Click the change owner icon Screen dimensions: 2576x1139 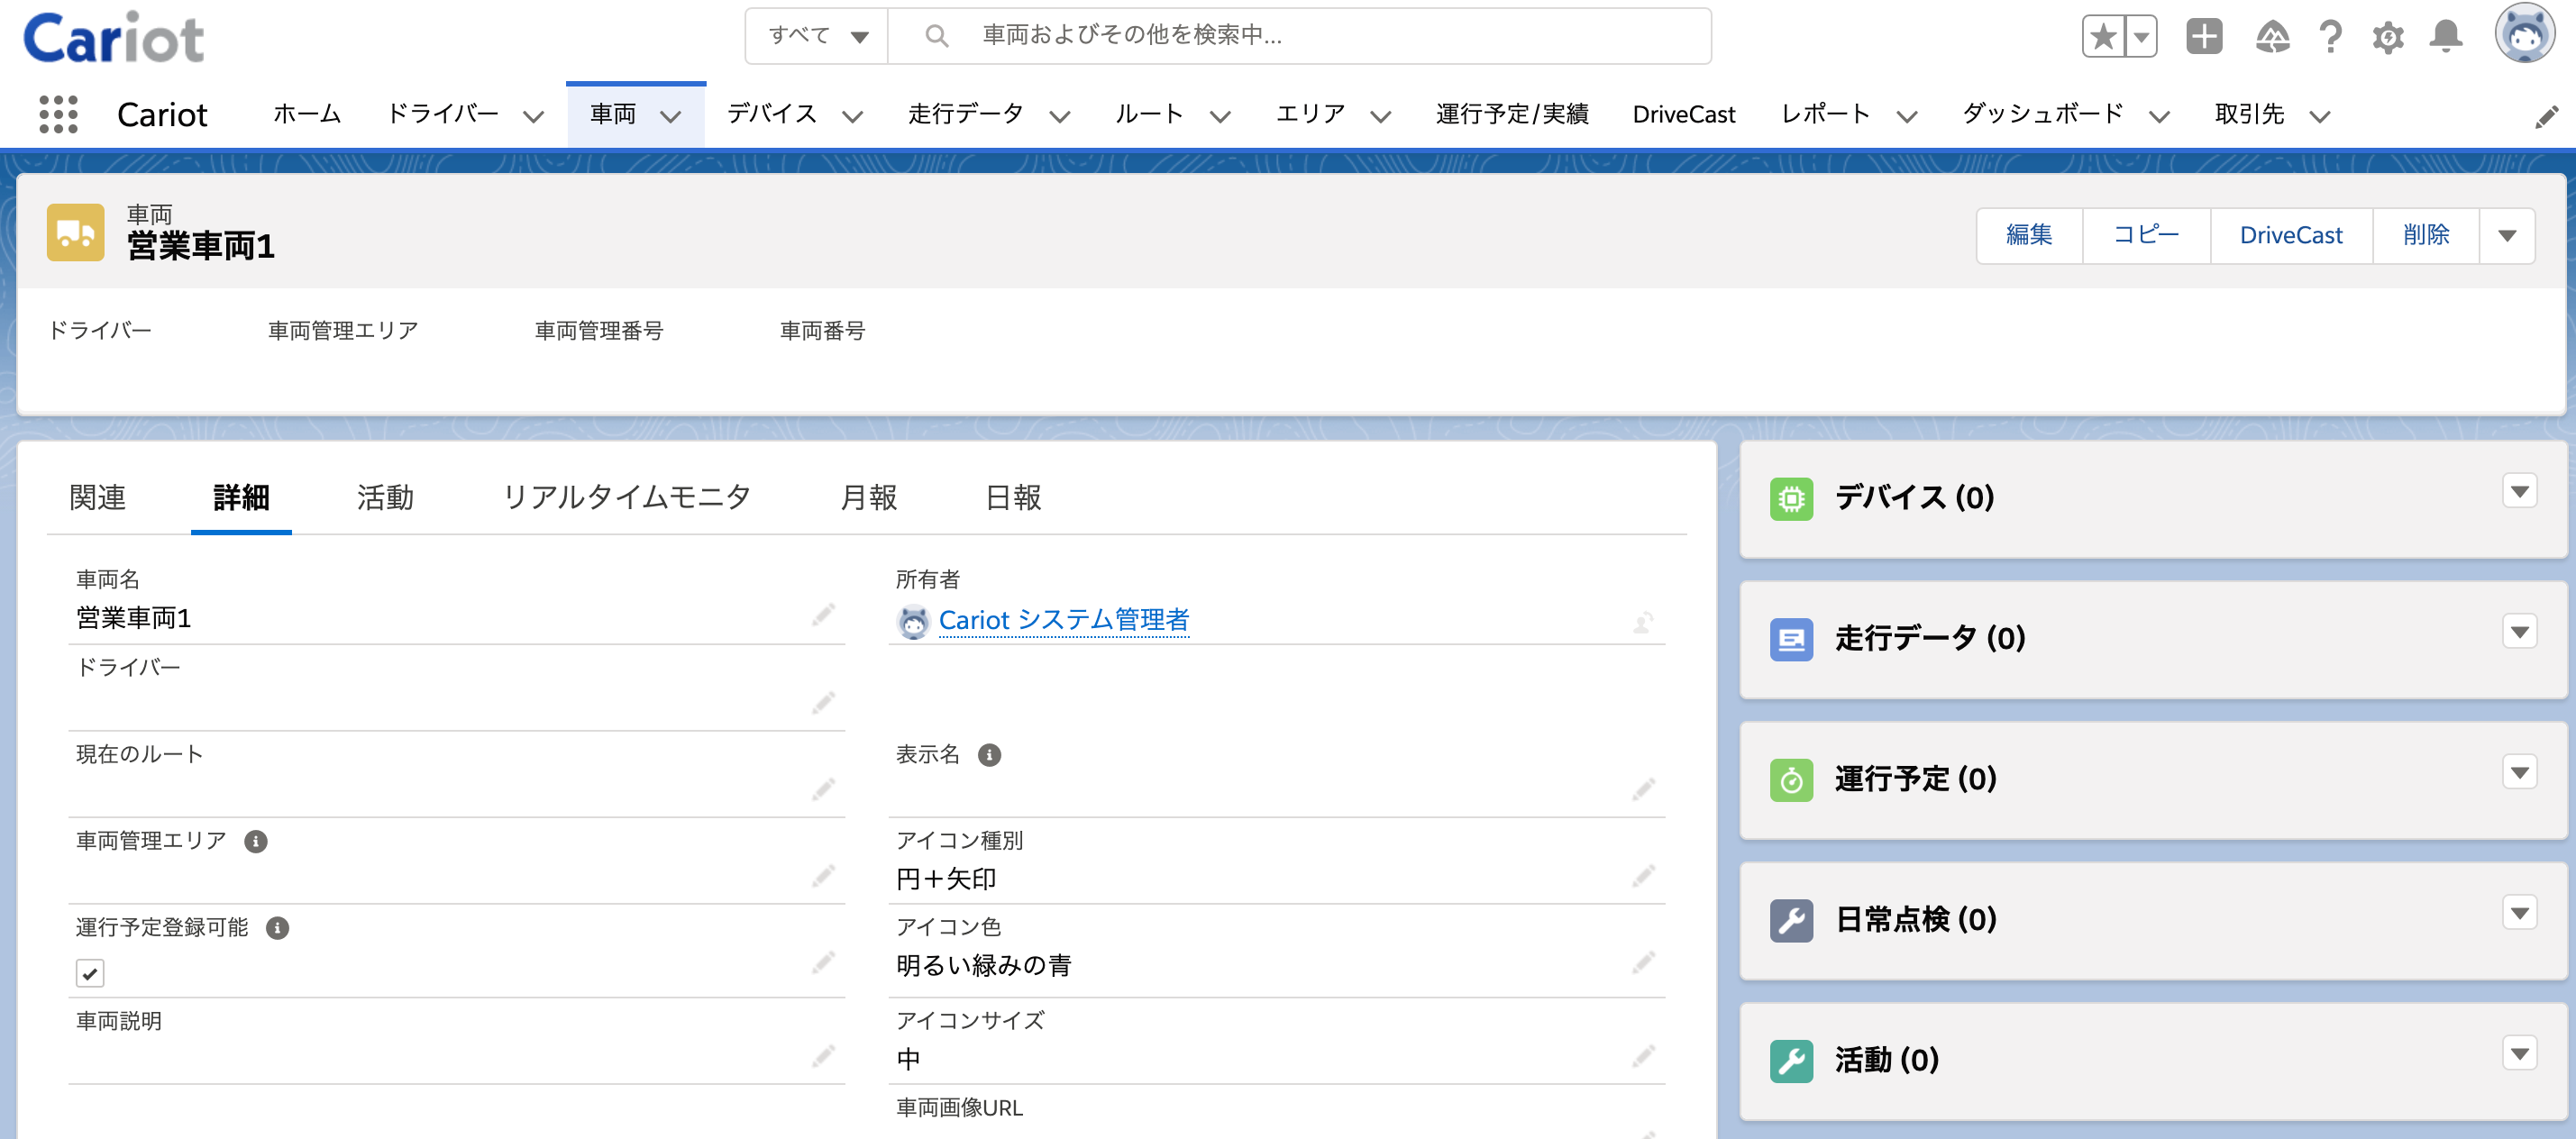click(x=1643, y=623)
